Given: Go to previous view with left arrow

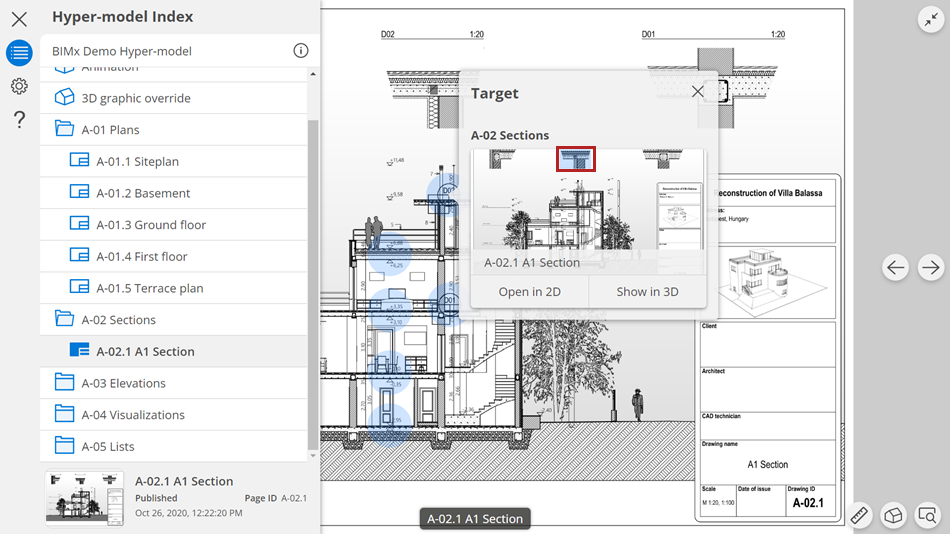Looking at the screenshot, I should 895,267.
